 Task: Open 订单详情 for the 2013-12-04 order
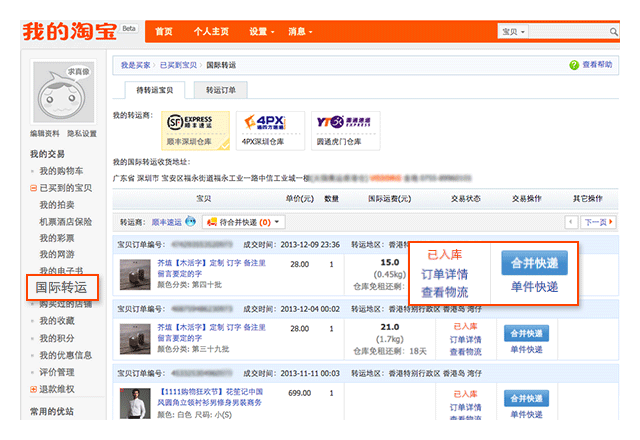tap(465, 340)
